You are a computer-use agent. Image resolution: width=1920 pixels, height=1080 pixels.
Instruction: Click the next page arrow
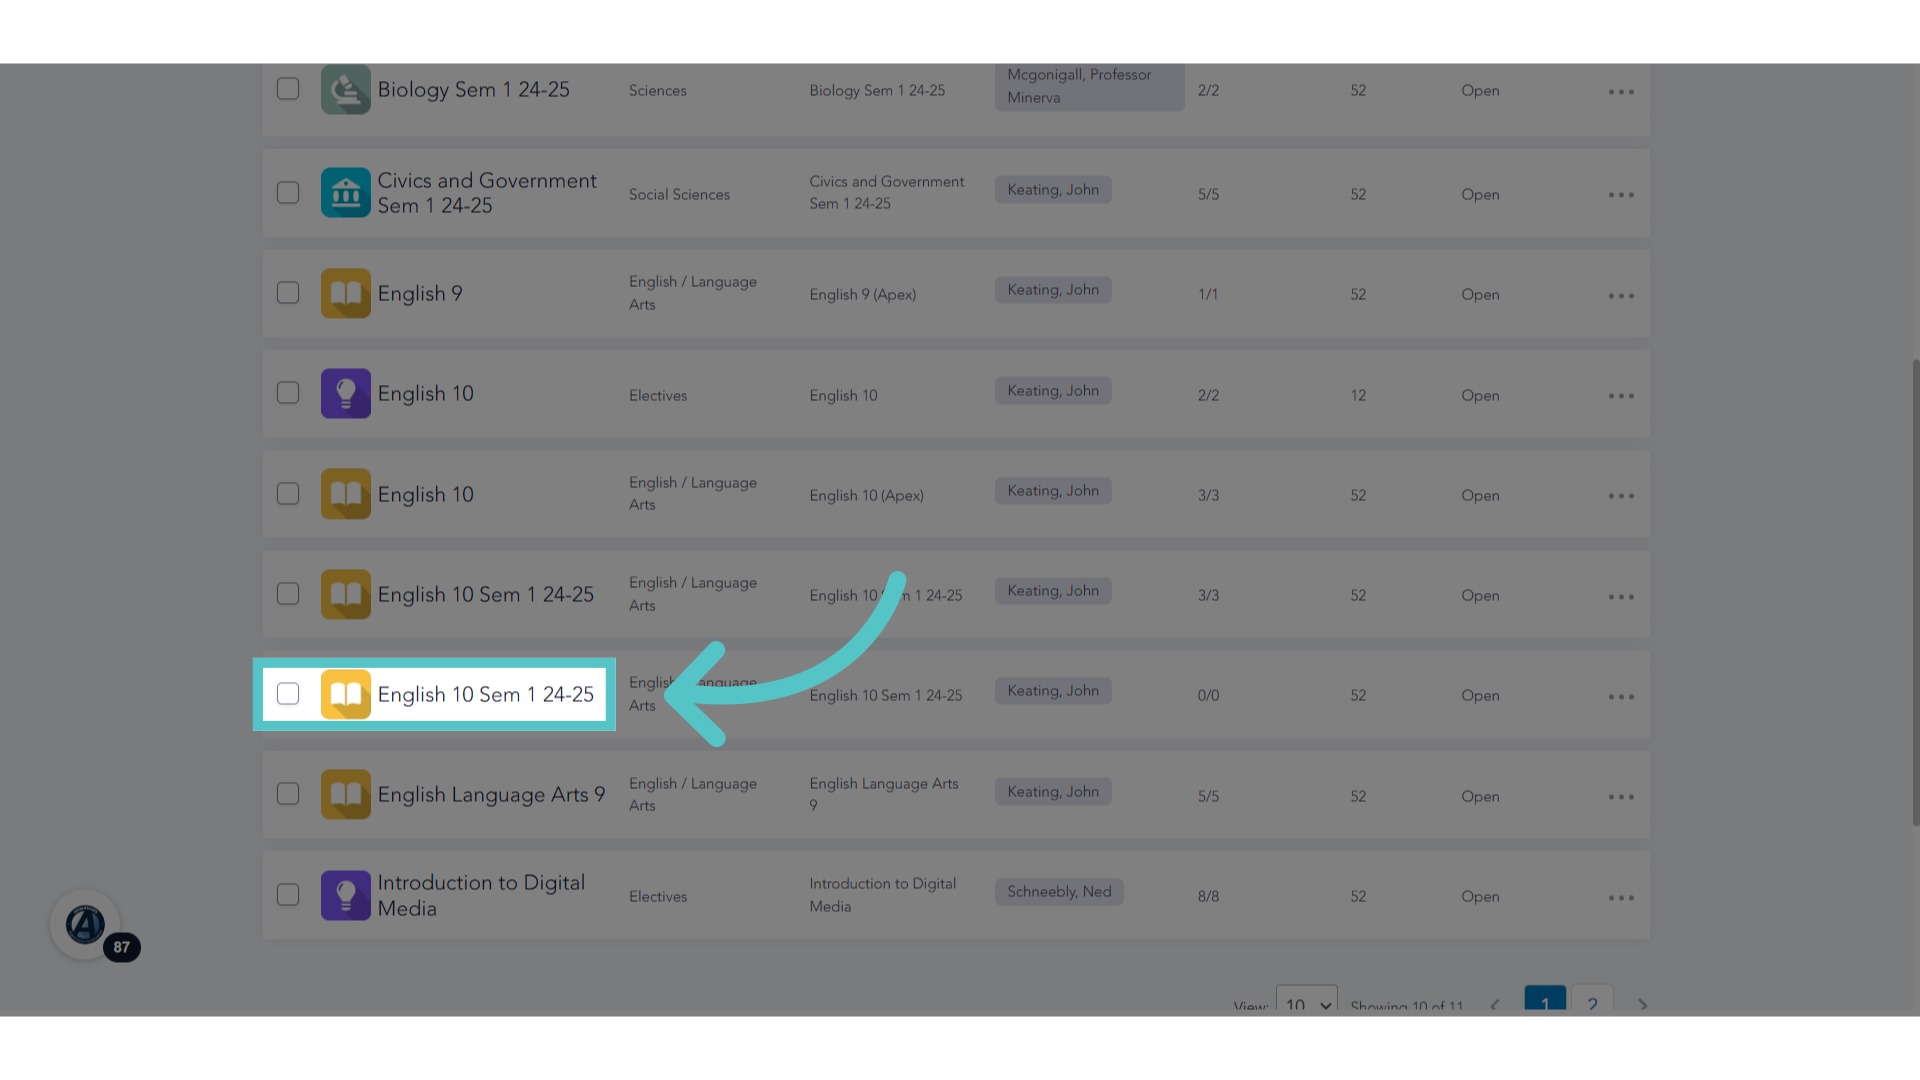coord(1642,1005)
